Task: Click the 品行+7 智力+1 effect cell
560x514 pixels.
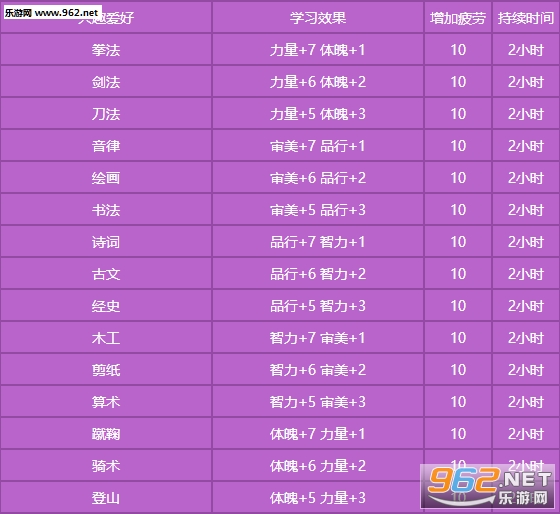Action: [x=318, y=241]
